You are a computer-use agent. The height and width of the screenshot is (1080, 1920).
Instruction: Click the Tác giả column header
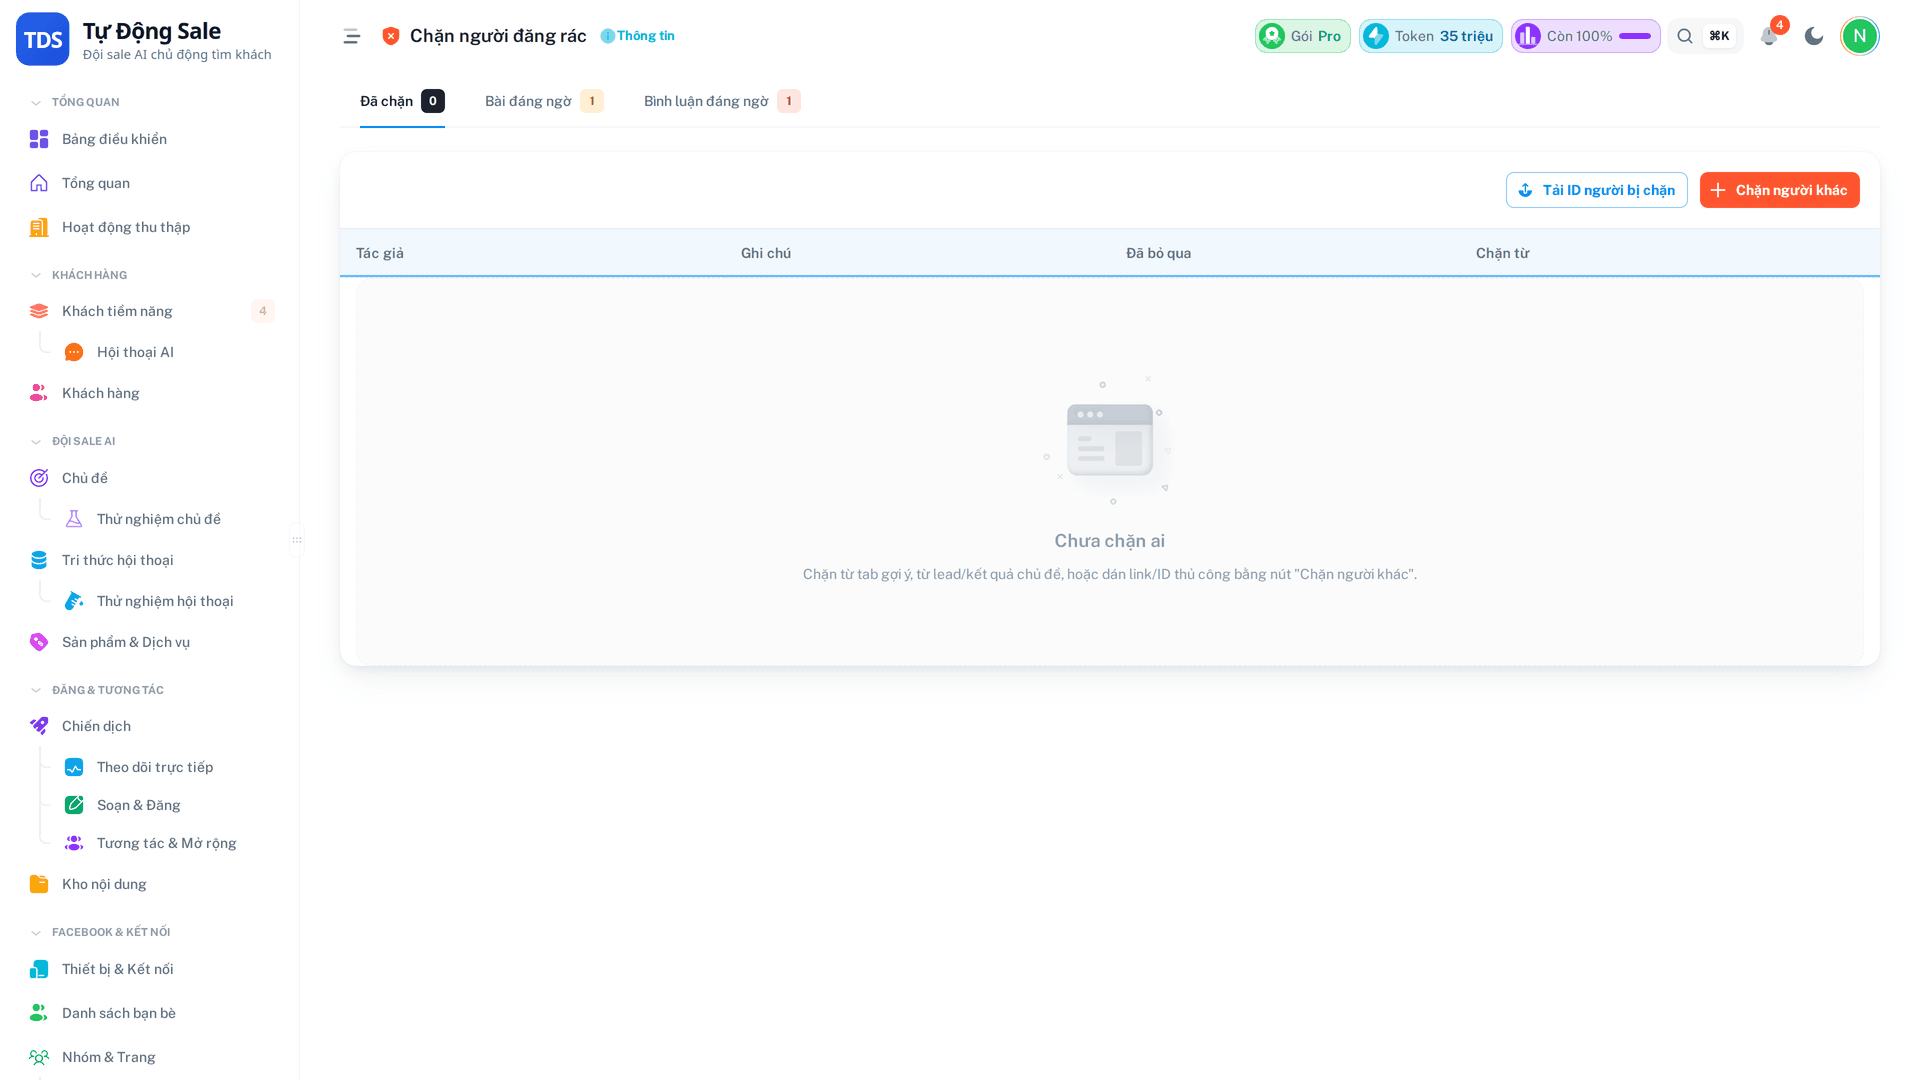[380, 253]
